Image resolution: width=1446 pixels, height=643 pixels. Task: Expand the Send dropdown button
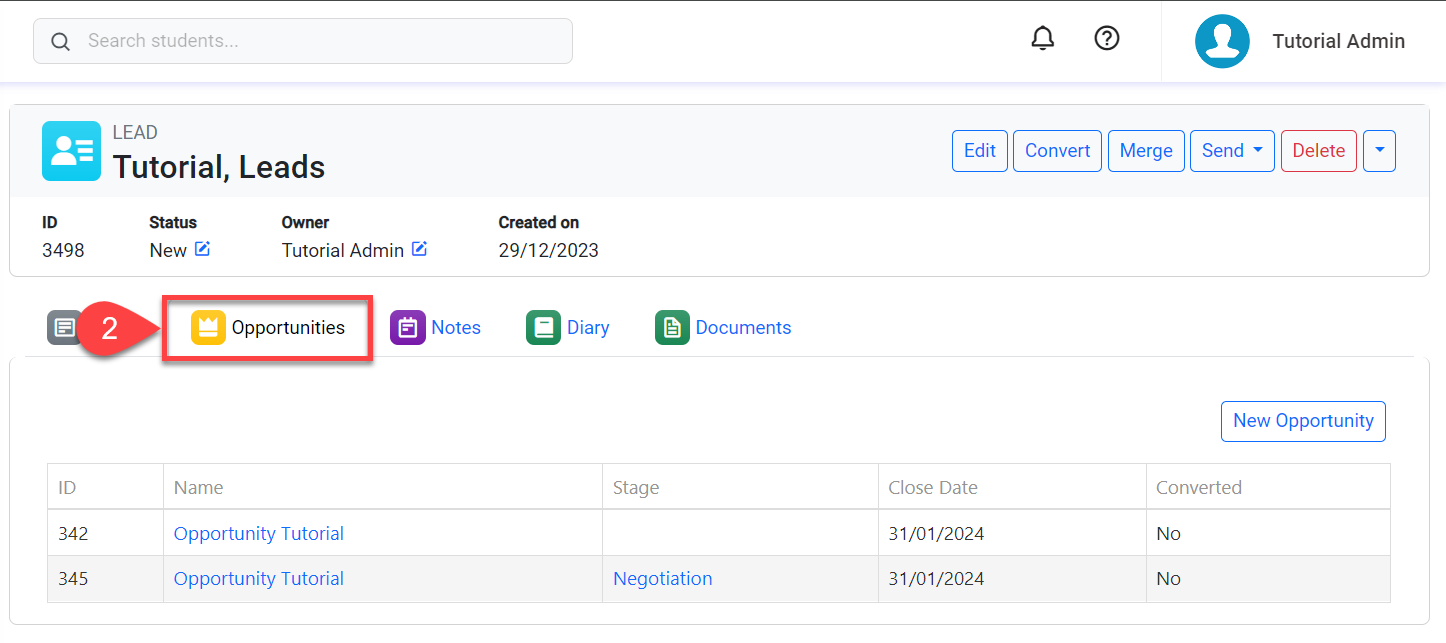point(1231,151)
